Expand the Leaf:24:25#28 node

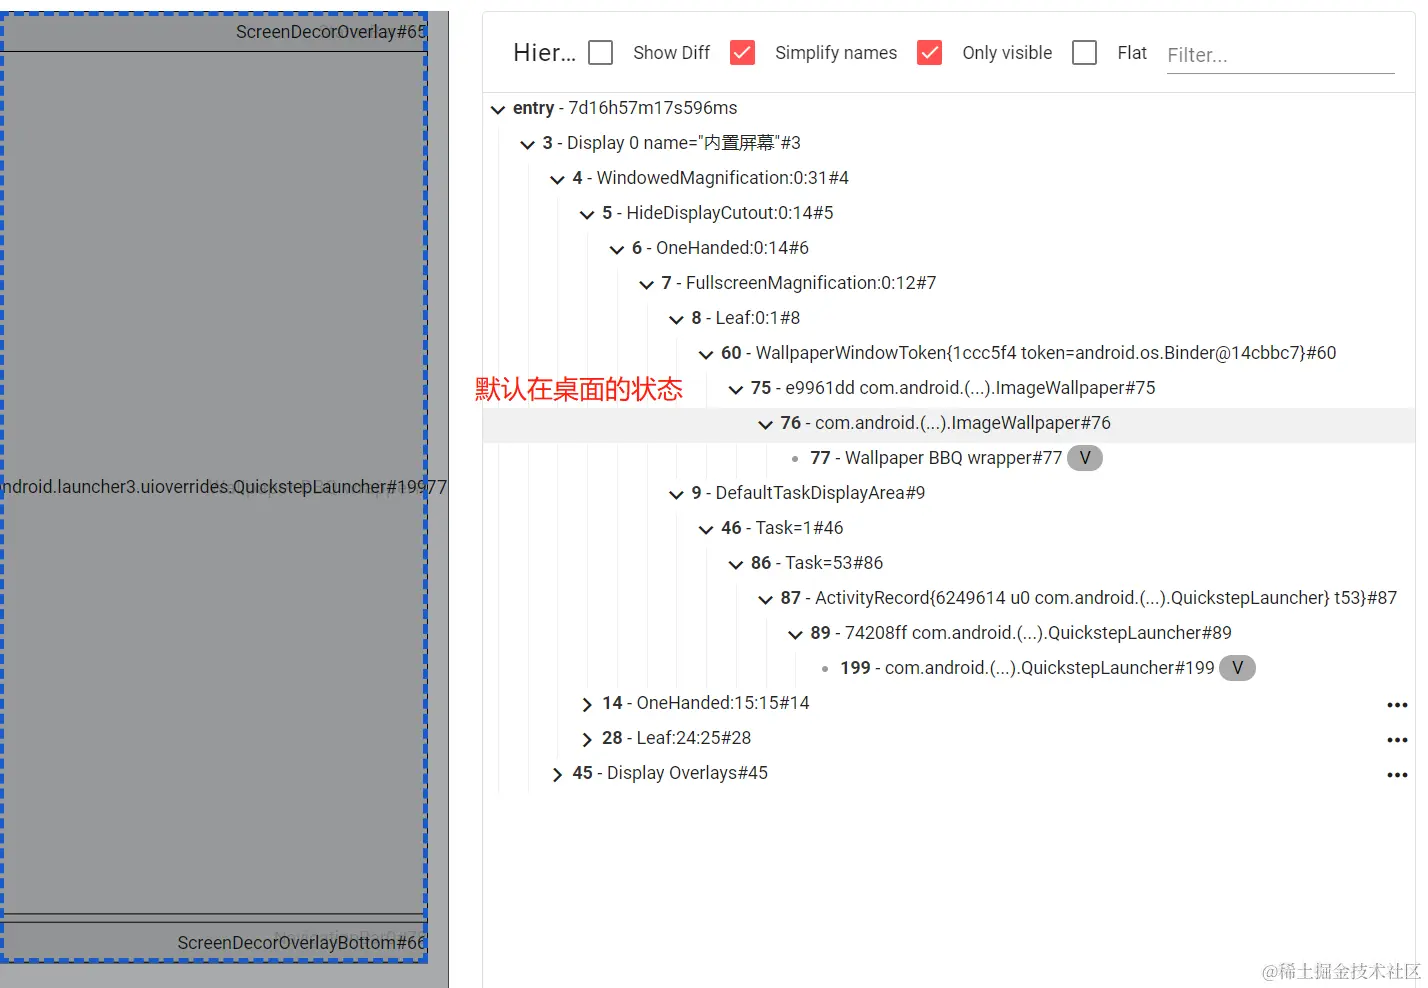point(587,738)
